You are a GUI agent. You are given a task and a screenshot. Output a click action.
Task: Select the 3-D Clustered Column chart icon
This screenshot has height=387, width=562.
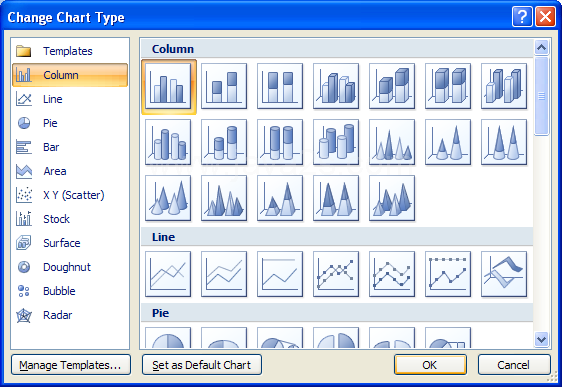point(336,86)
